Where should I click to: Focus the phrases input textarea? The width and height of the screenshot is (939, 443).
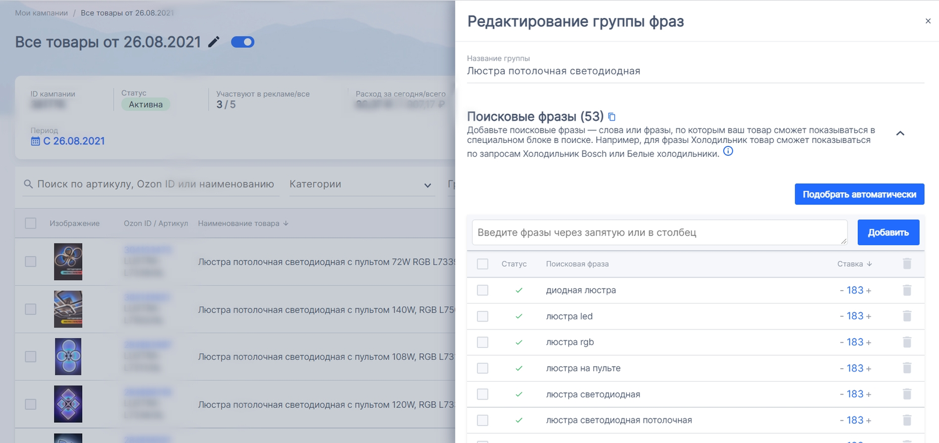point(660,232)
